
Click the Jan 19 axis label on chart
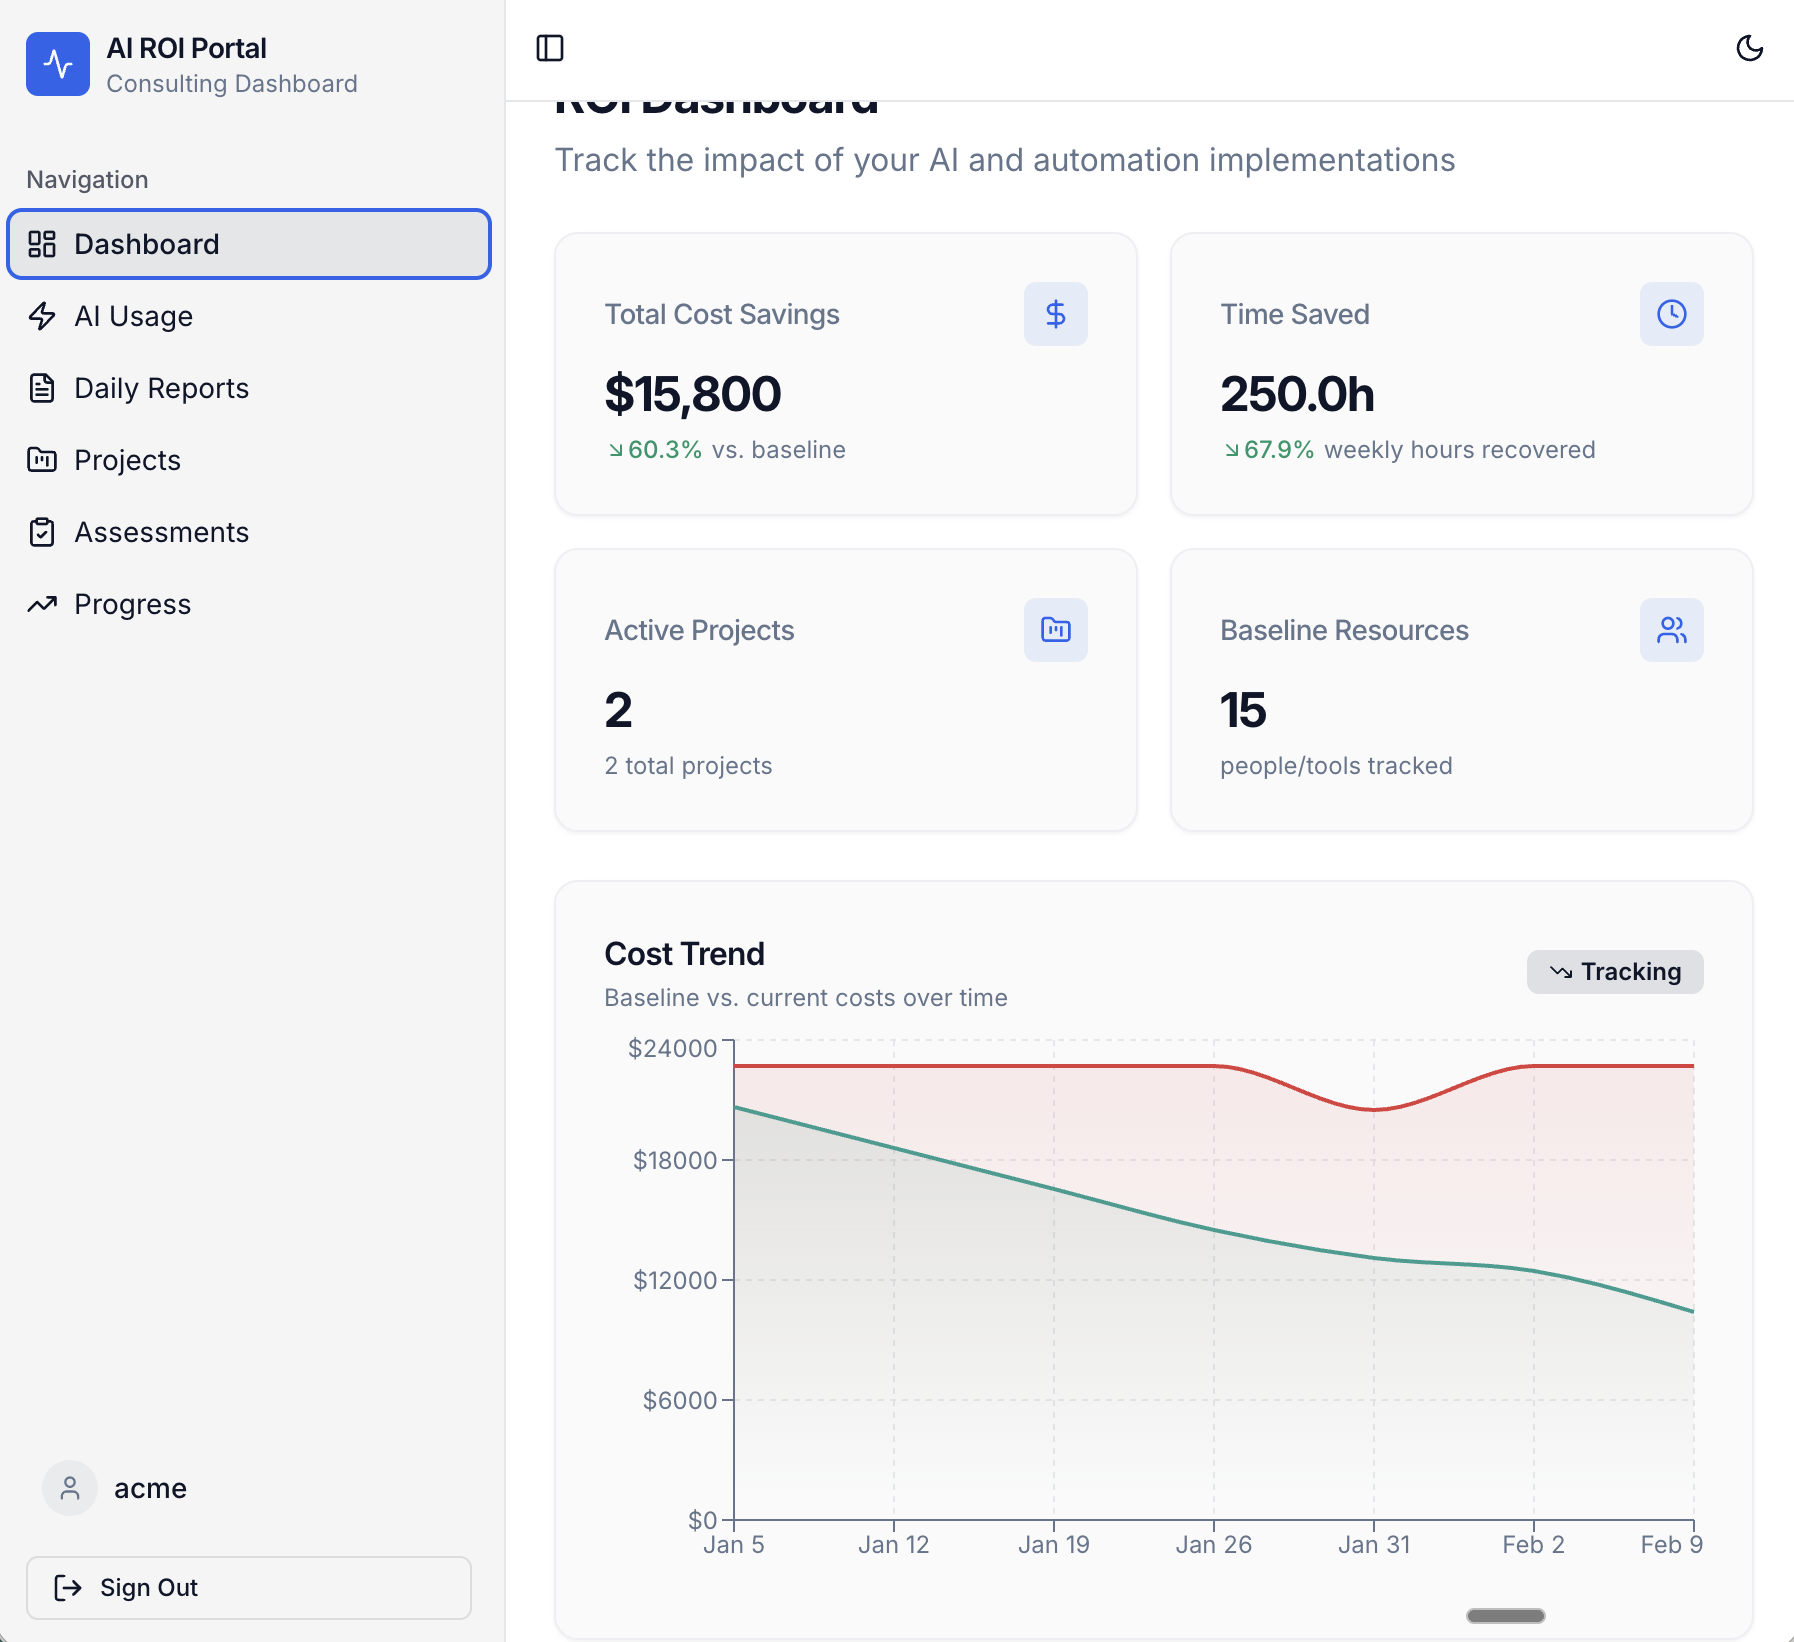[1054, 1545]
